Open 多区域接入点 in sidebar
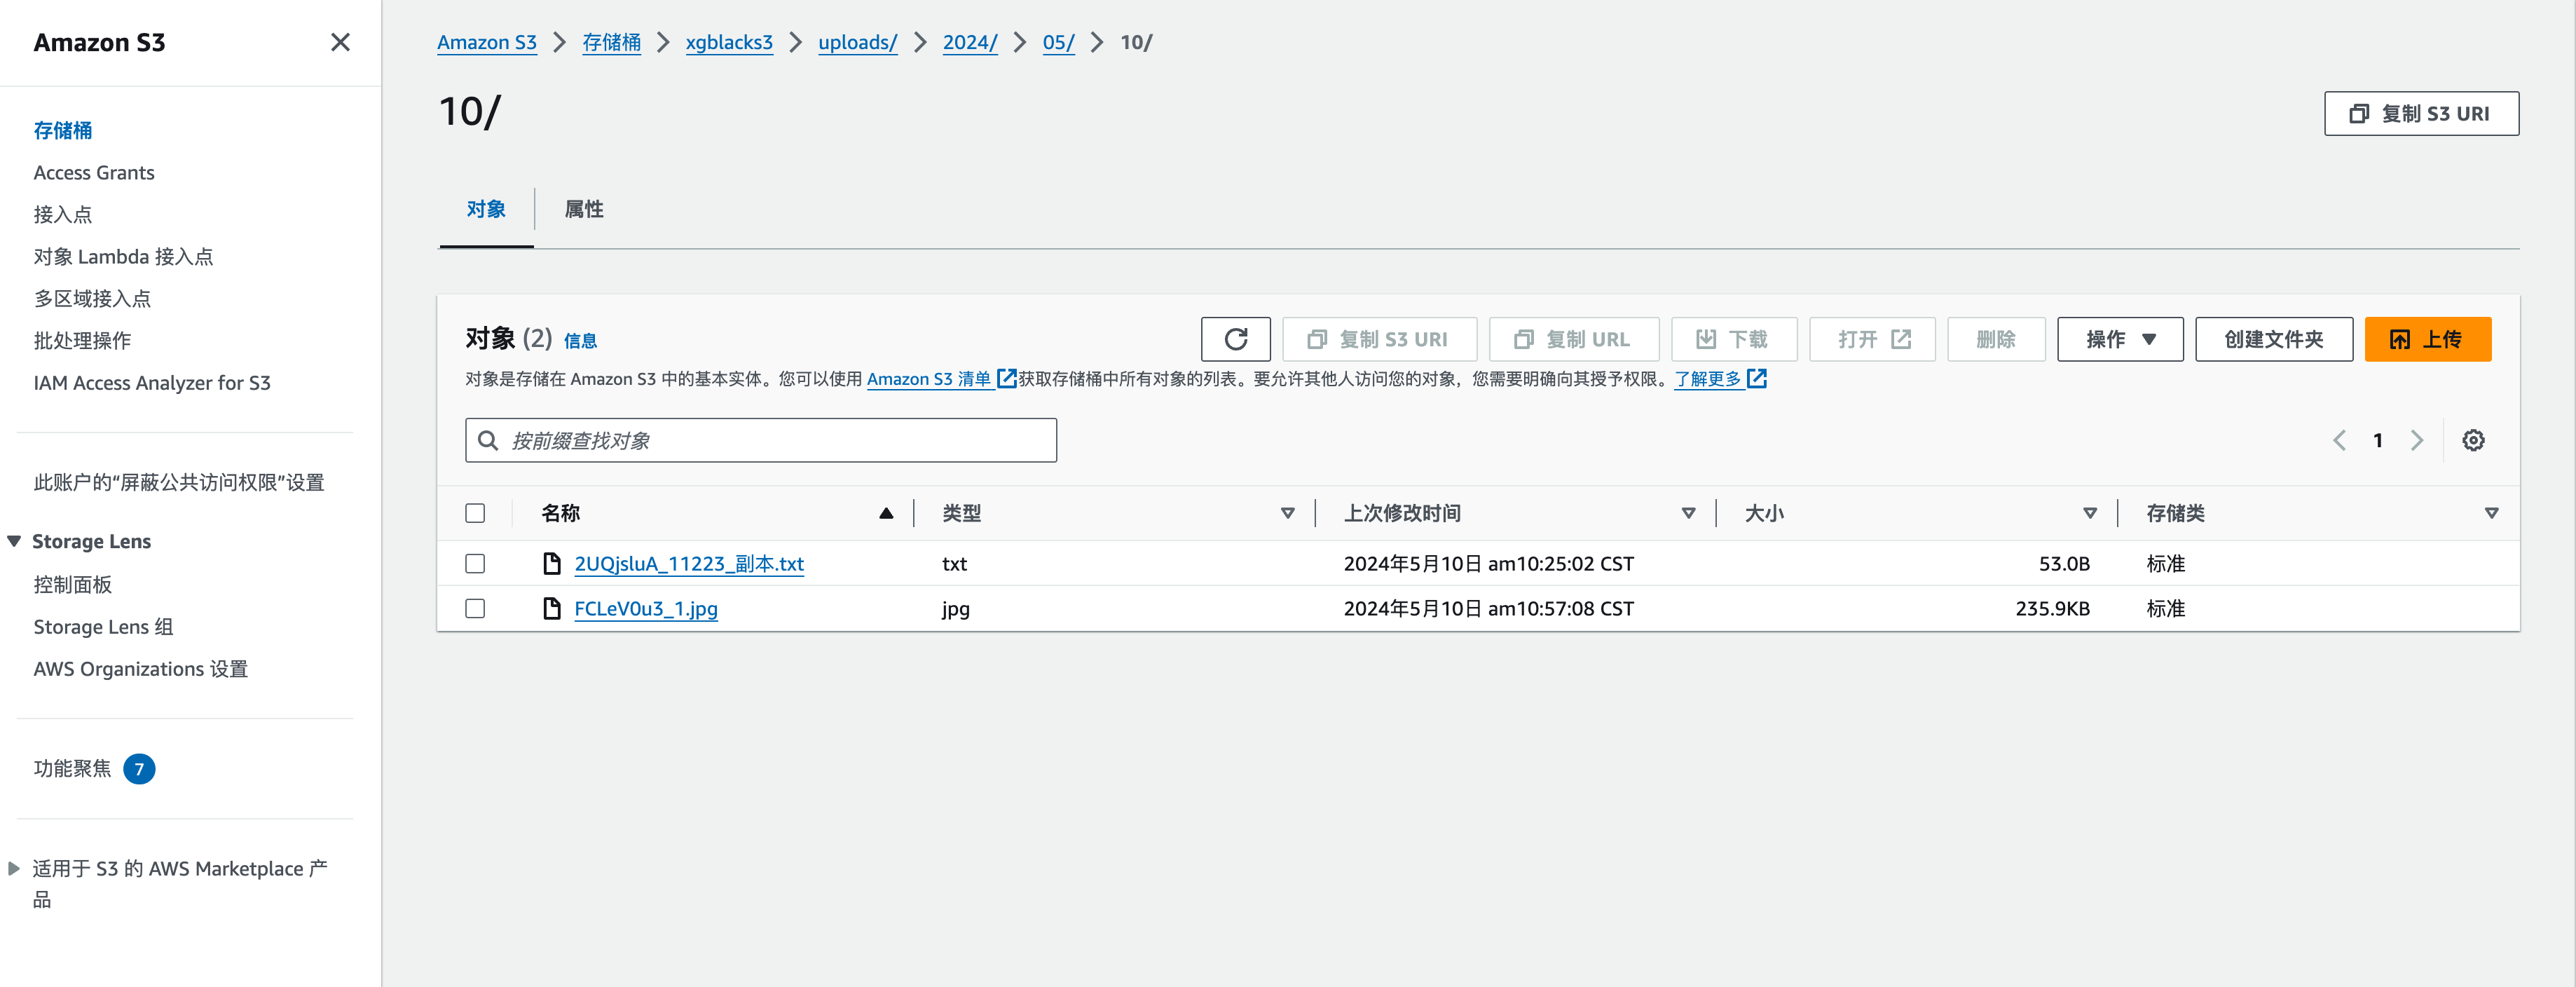The image size is (2576, 987). [x=92, y=298]
